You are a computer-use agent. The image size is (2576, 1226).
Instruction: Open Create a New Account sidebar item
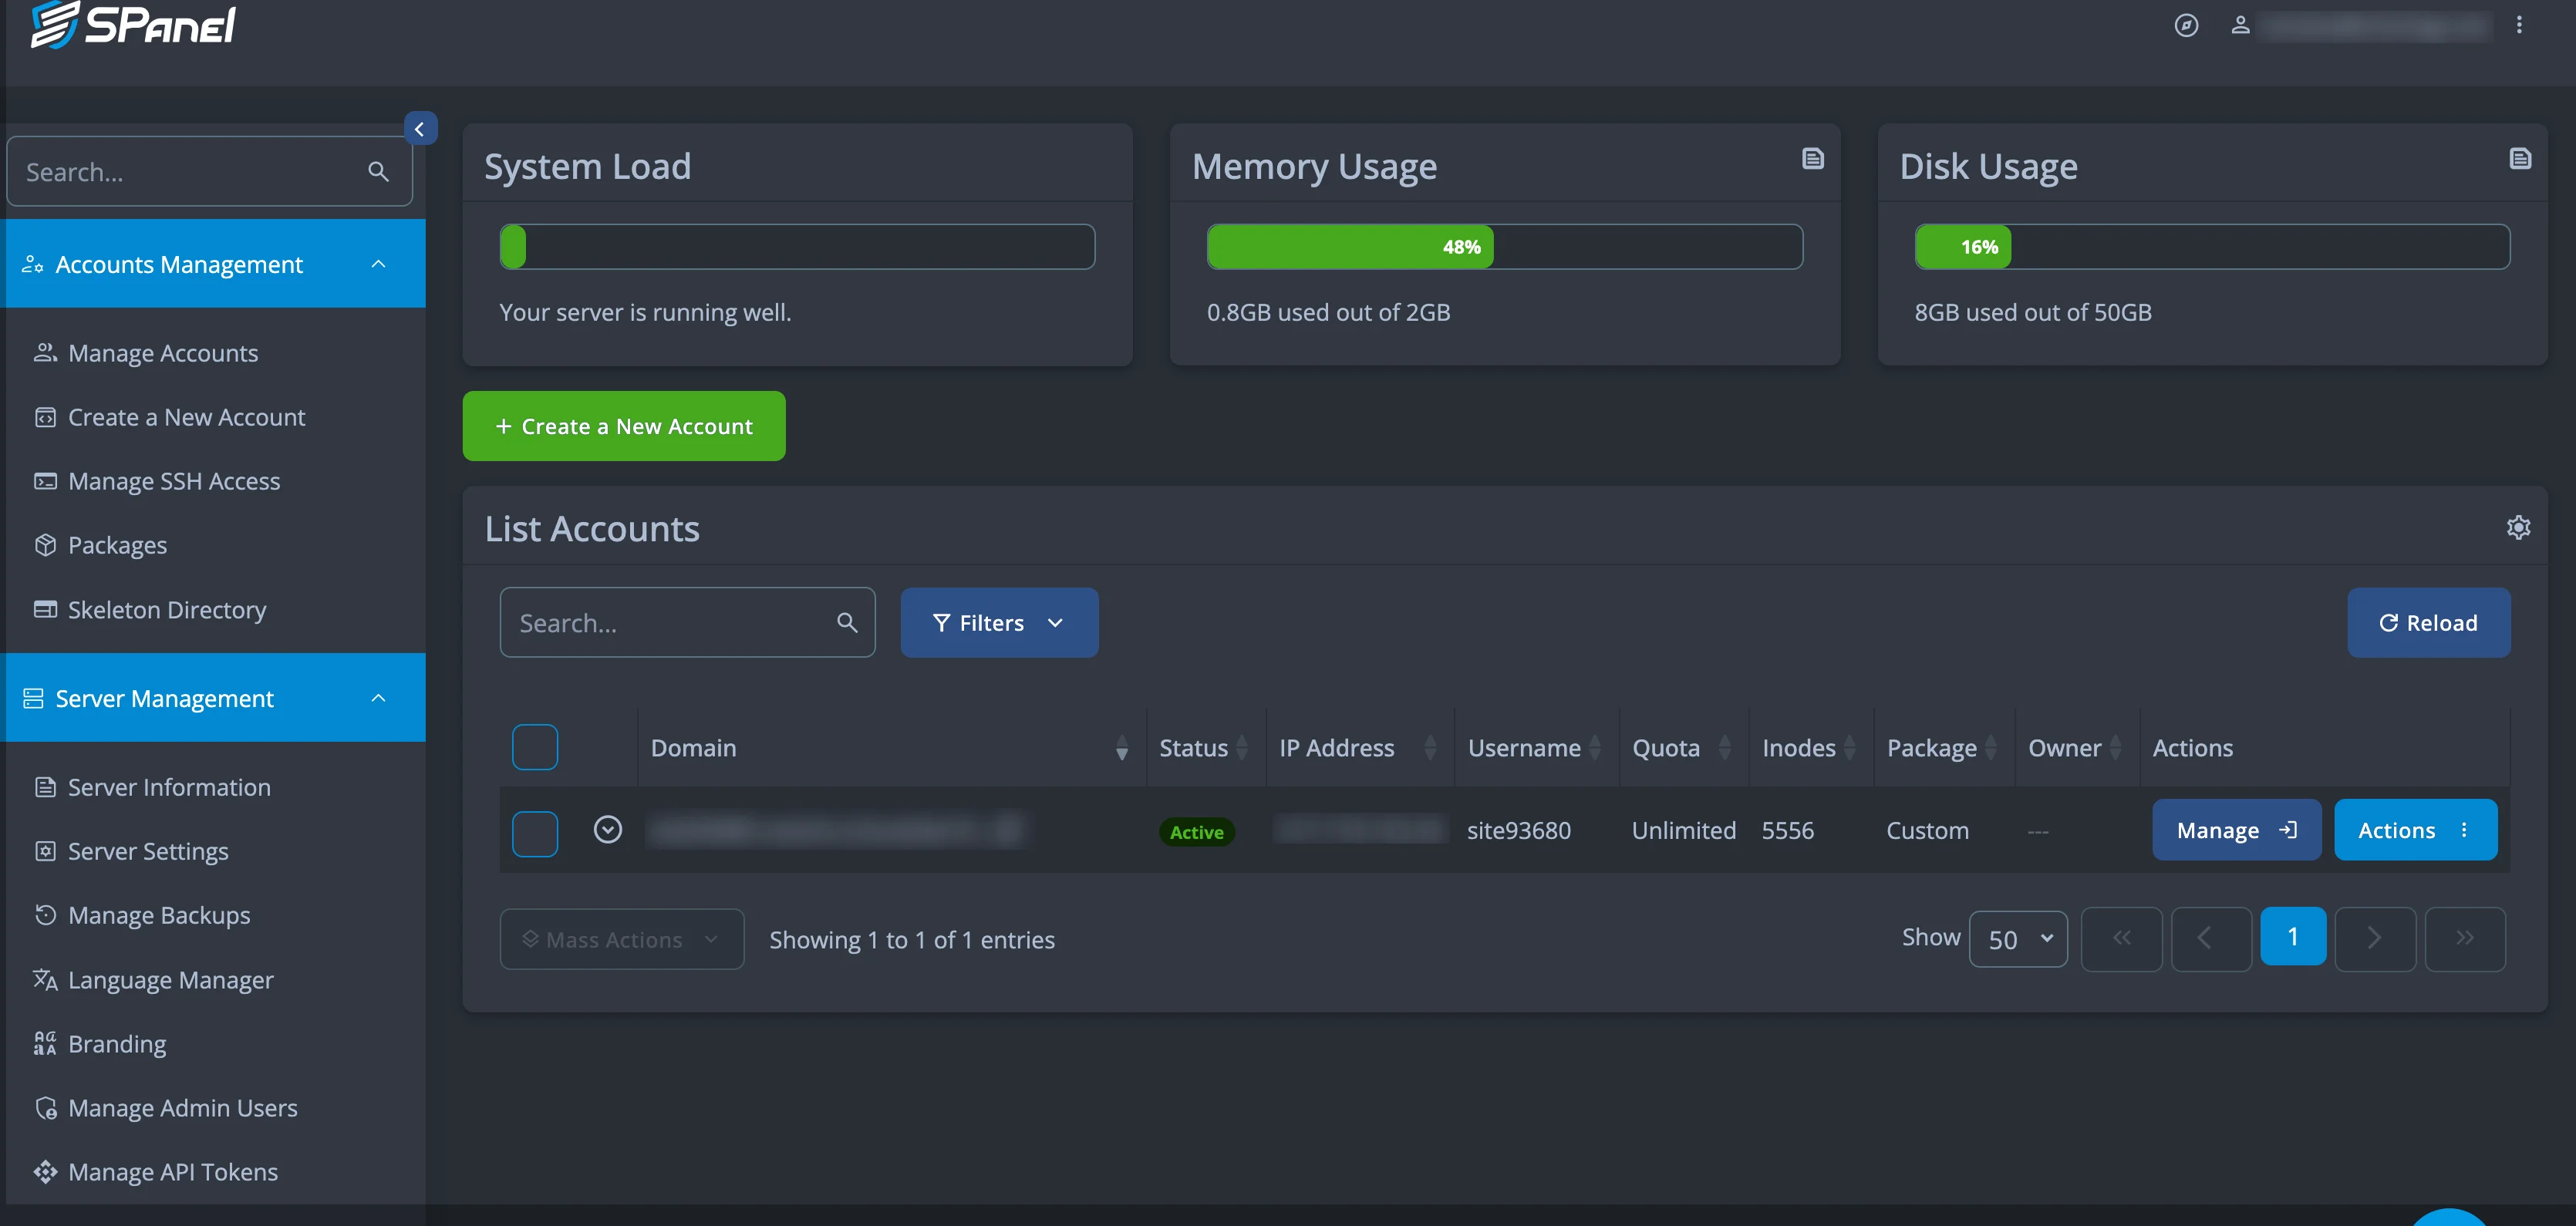(186, 417)
